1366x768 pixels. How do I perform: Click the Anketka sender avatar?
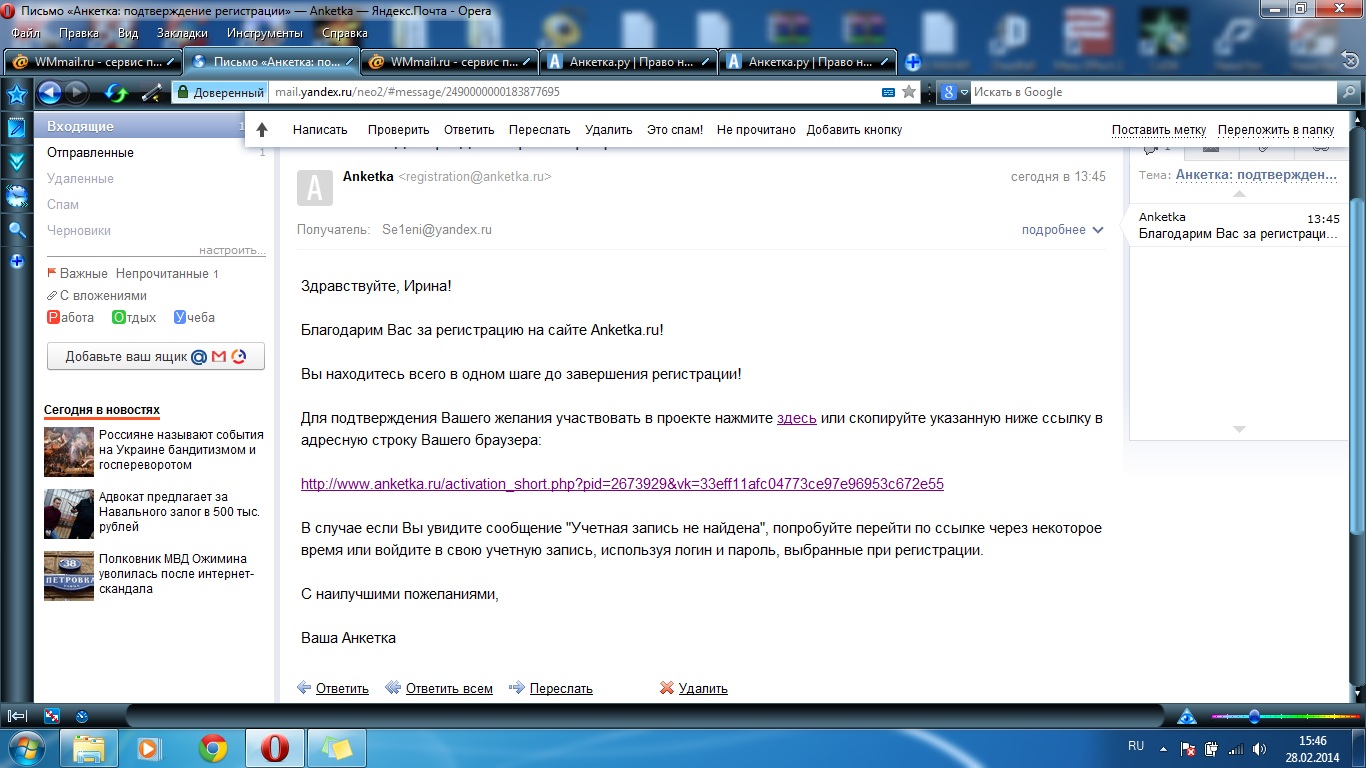click(x=315, y=187)
